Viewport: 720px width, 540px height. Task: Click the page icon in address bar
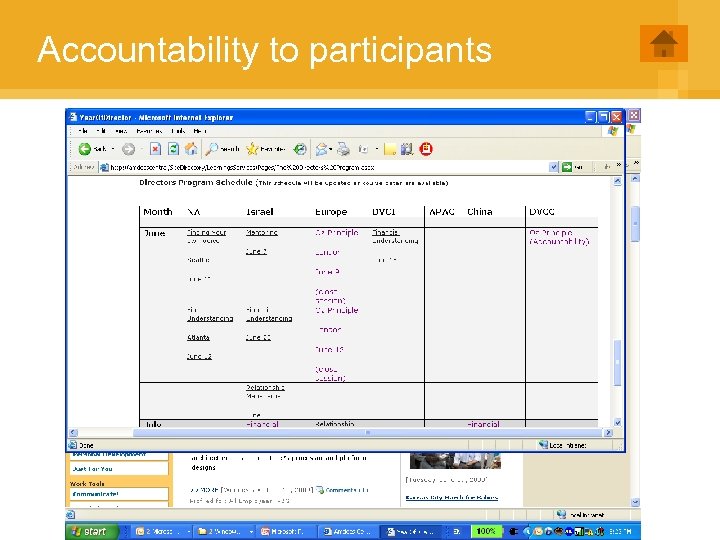[x=104, y=168]
